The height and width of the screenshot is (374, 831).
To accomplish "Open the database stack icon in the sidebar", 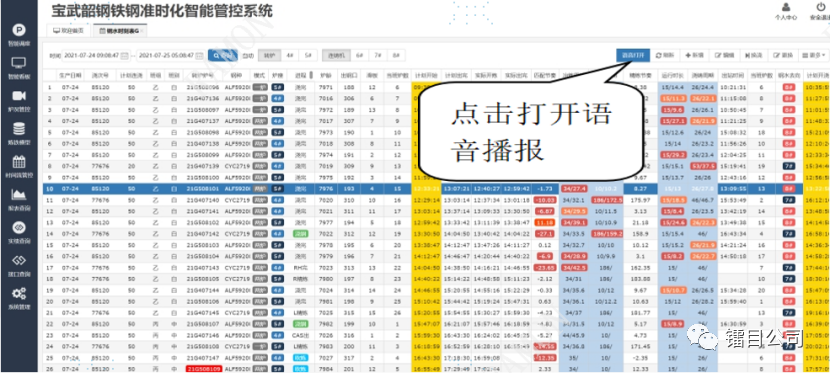I will pyautogui.click(x=19, y=129).
